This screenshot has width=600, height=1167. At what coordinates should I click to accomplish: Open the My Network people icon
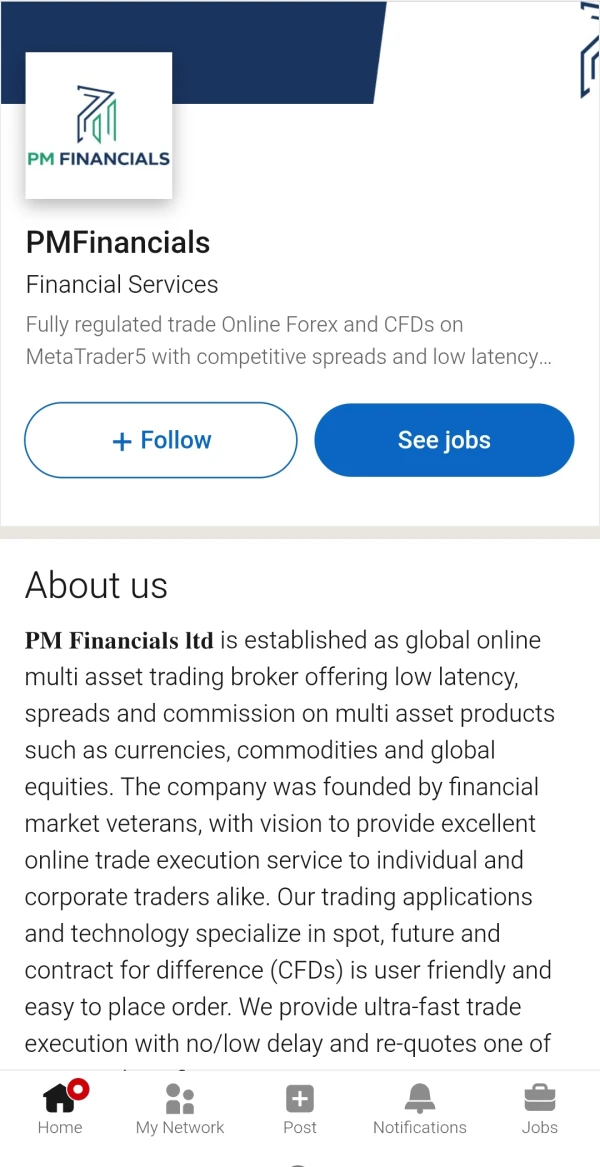tap(180, 1099)
